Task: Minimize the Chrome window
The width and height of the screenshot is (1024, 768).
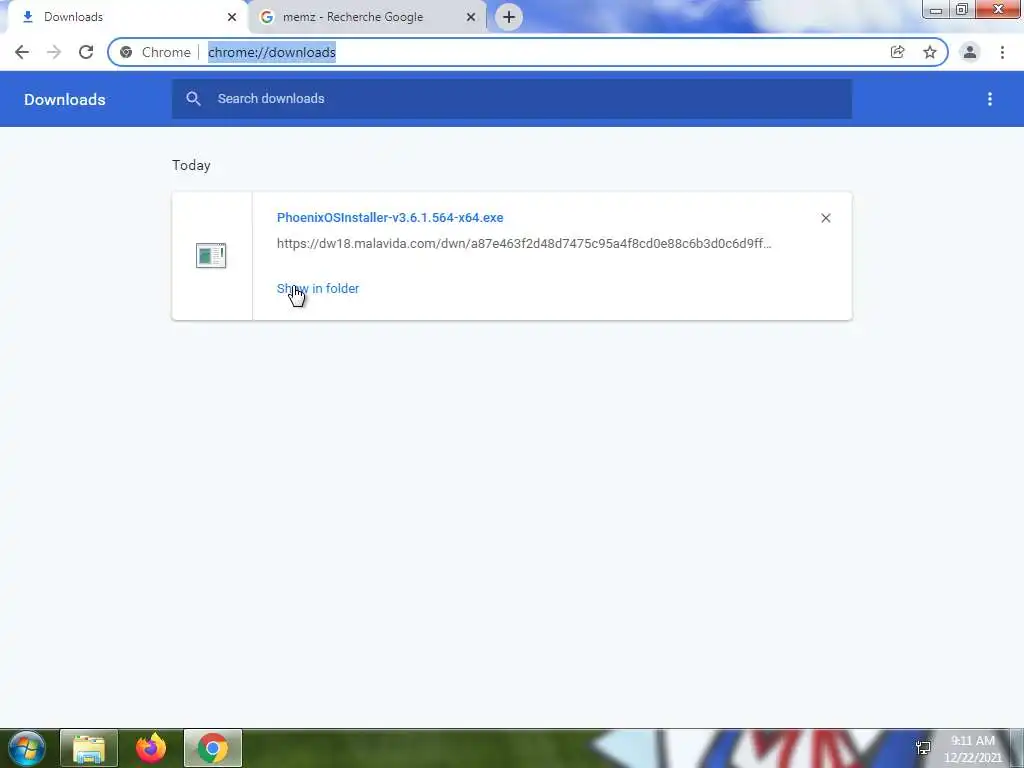Action: coord(935,9)
